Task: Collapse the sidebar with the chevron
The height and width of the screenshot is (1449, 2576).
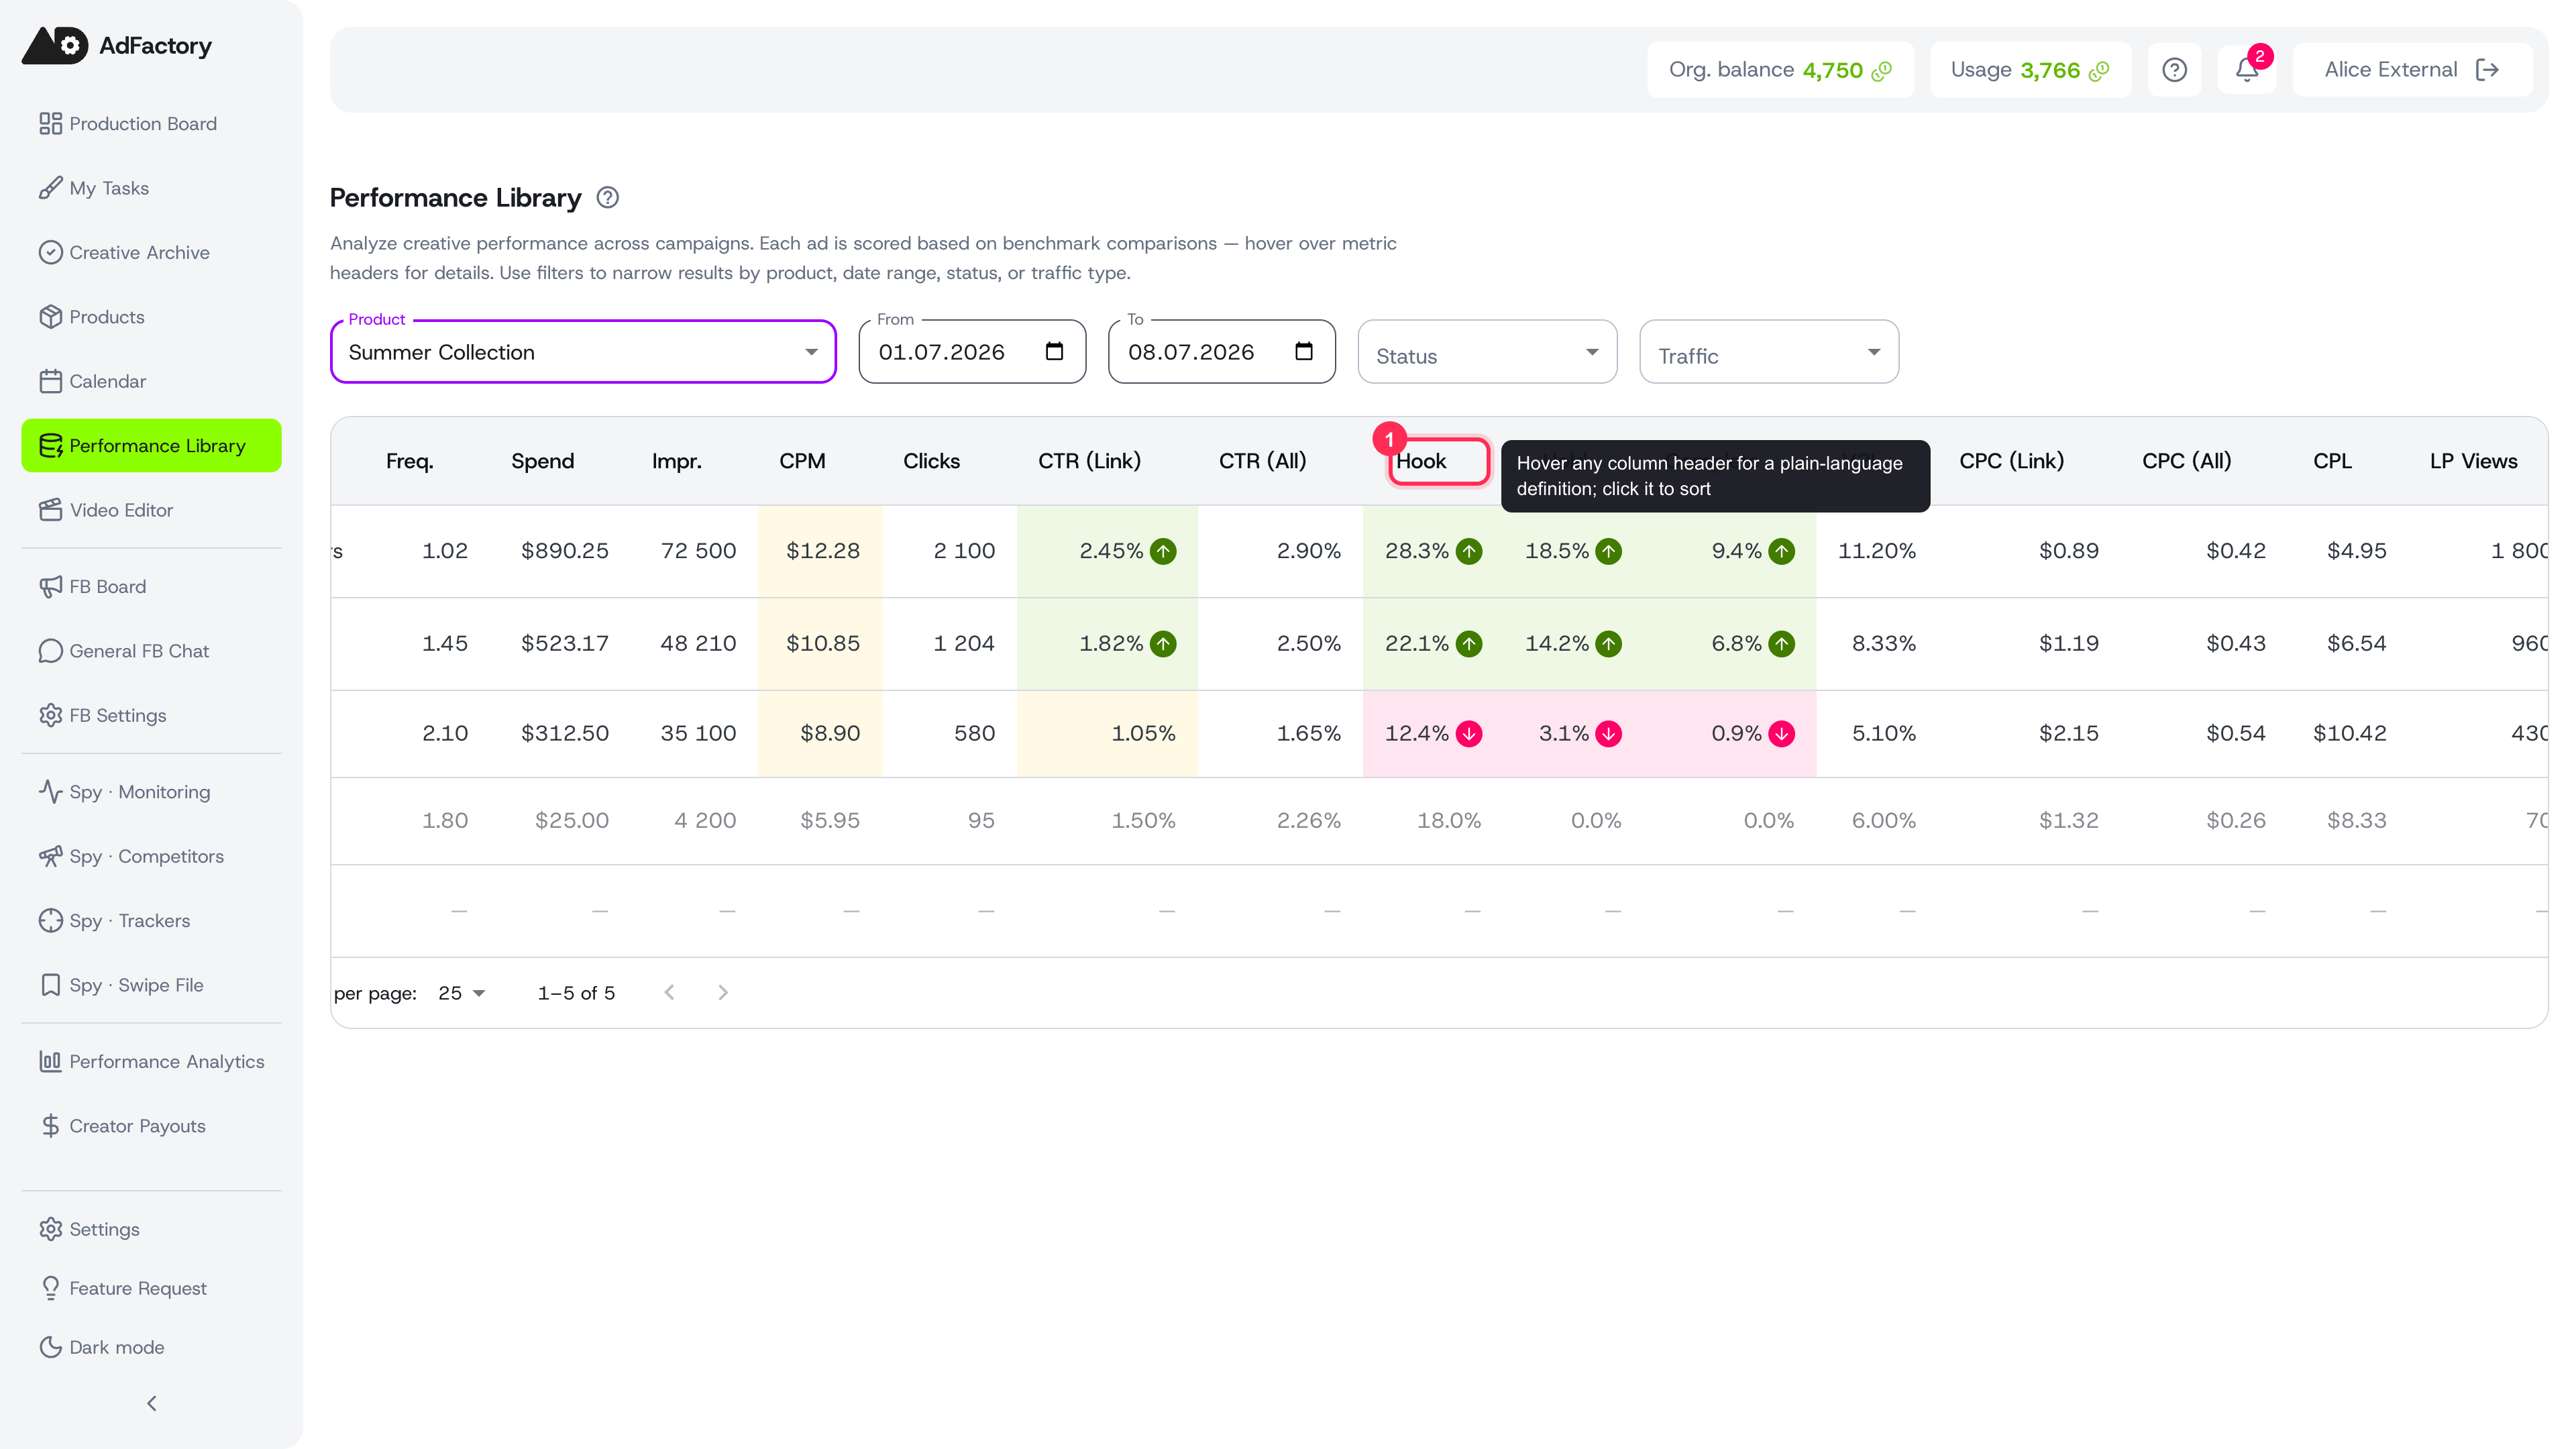Action: coord(151,1404)
